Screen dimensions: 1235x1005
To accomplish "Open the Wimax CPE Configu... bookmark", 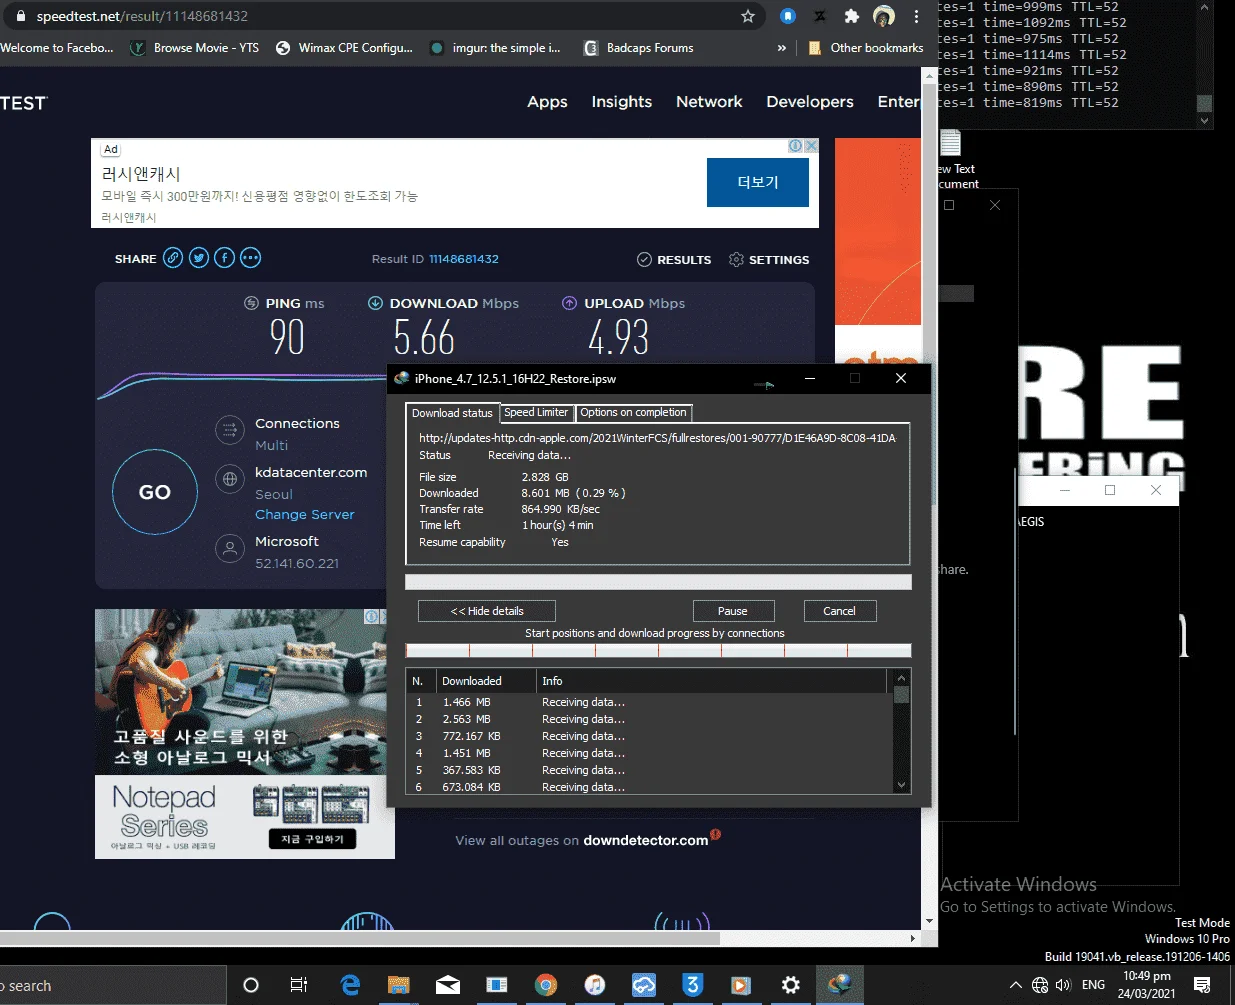I will [344, 47].
